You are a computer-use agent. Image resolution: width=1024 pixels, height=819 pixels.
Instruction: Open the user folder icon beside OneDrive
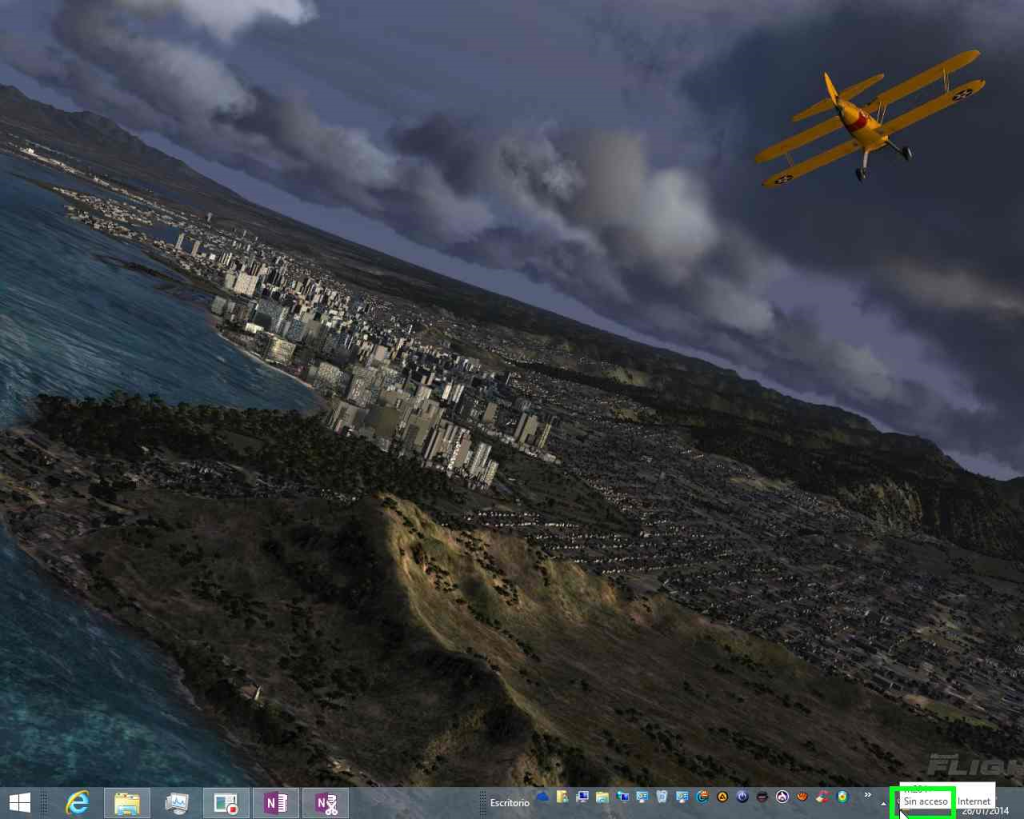pos(562,797)
